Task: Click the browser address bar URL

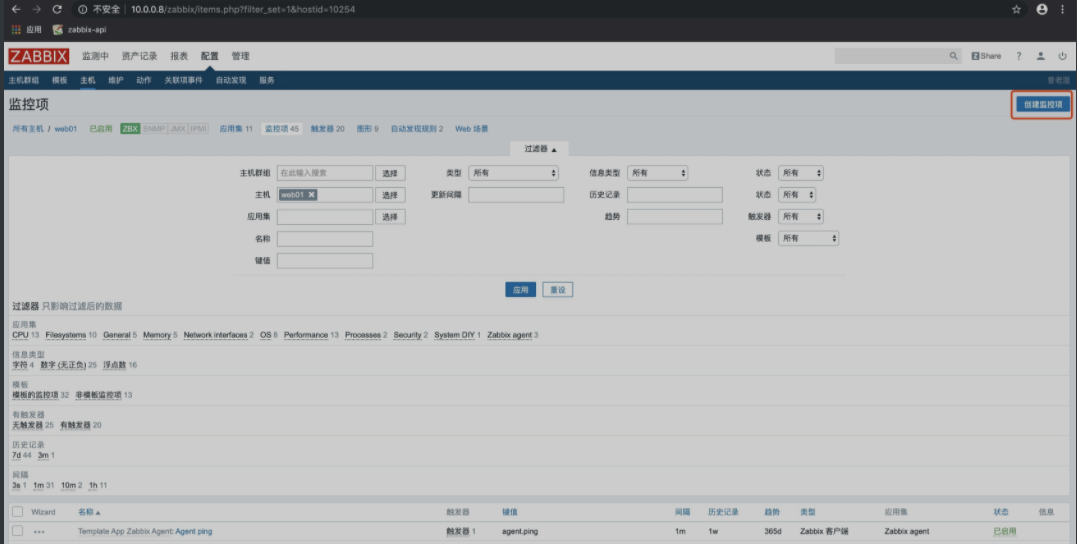Action: click(x=243, y=10)
